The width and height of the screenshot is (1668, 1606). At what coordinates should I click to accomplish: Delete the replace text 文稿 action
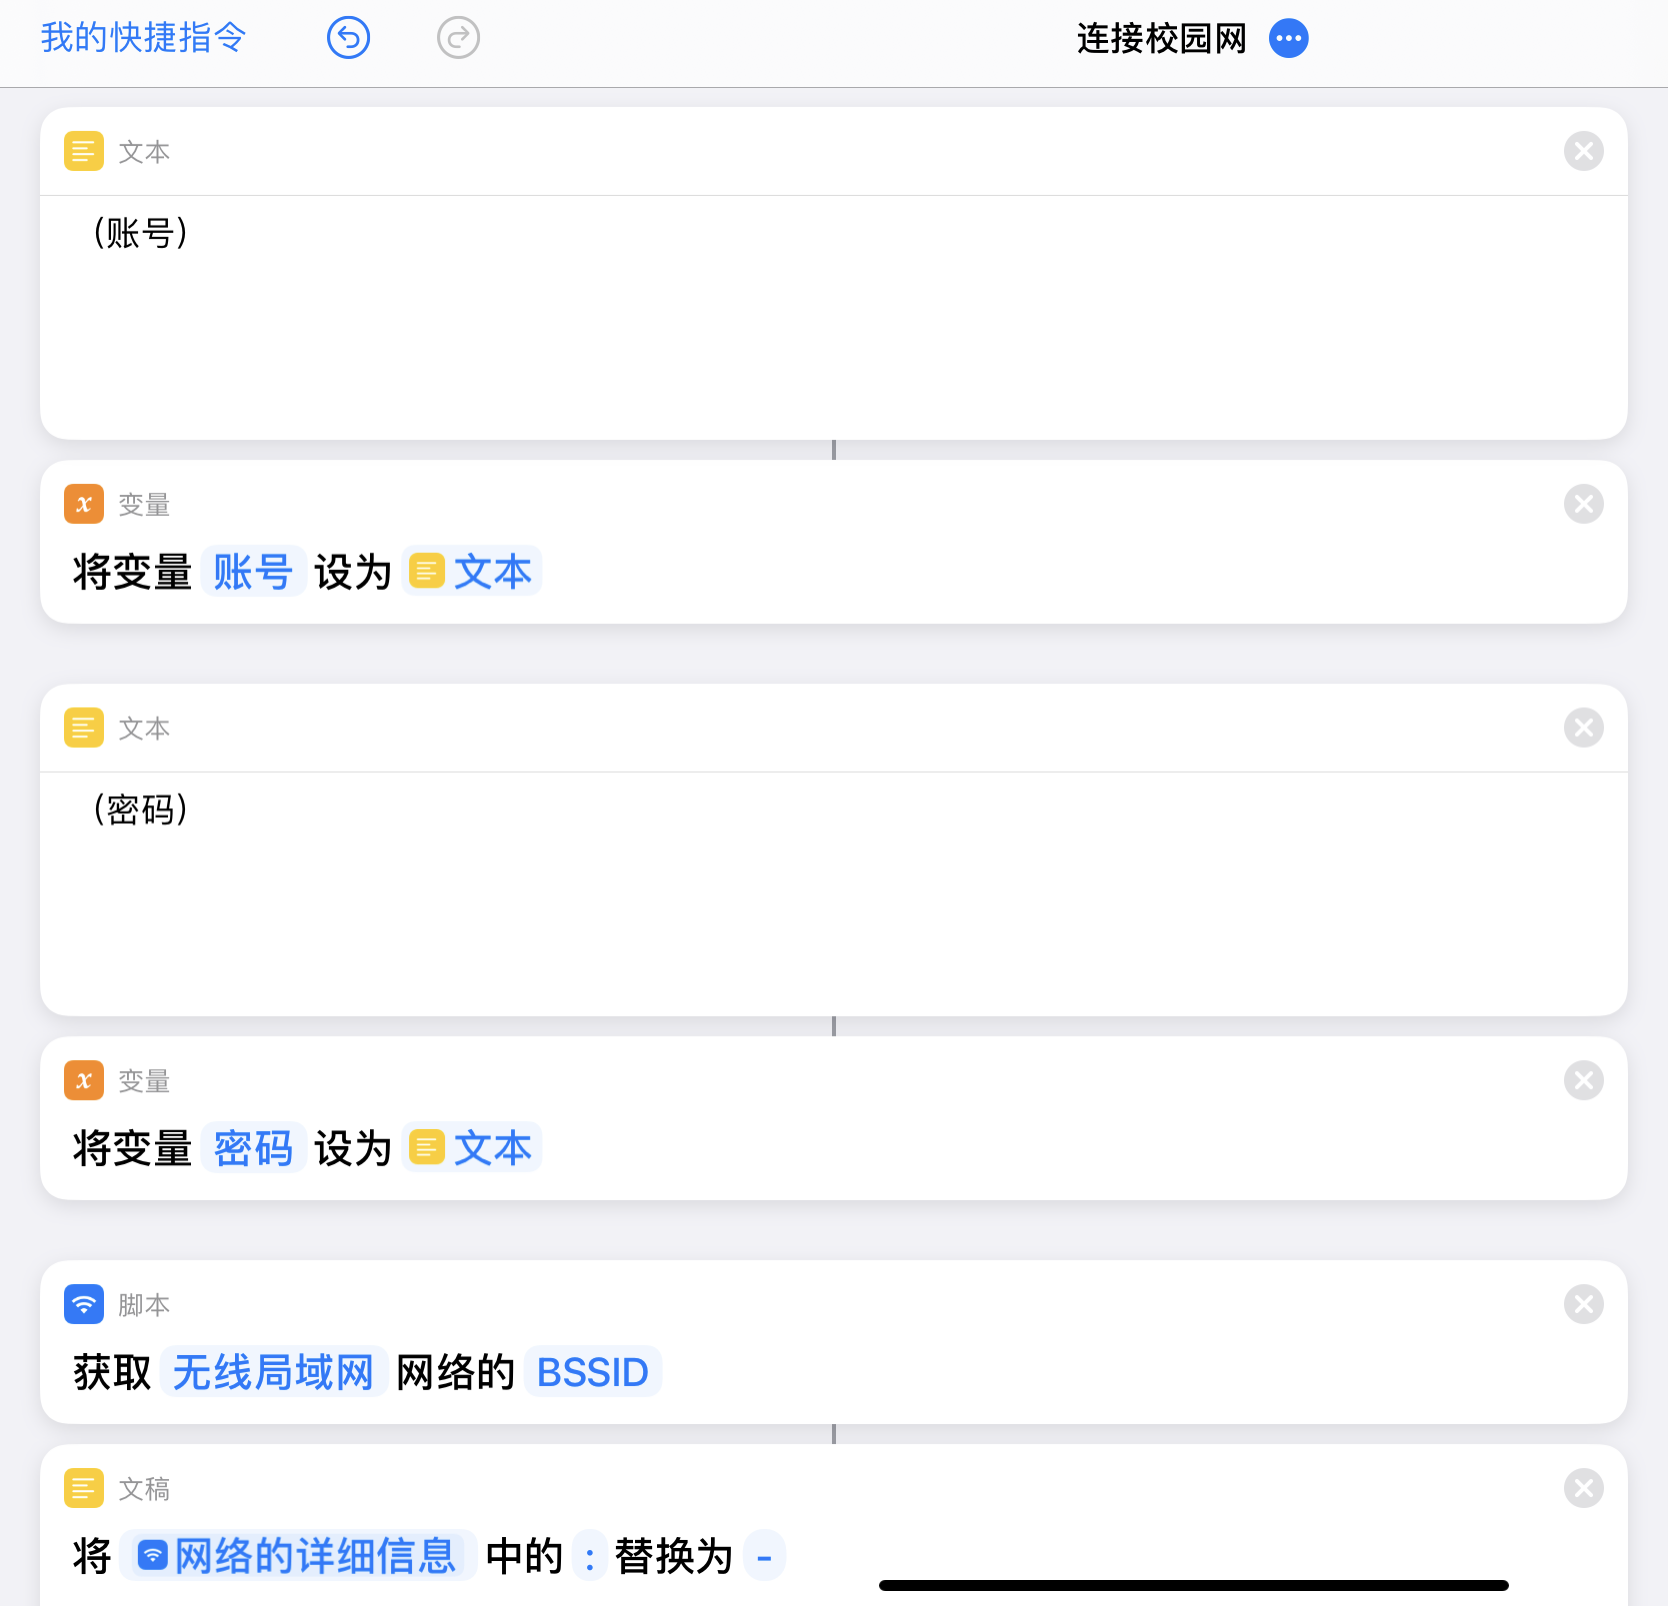pyautogui.click(x=1583, y=1488)
